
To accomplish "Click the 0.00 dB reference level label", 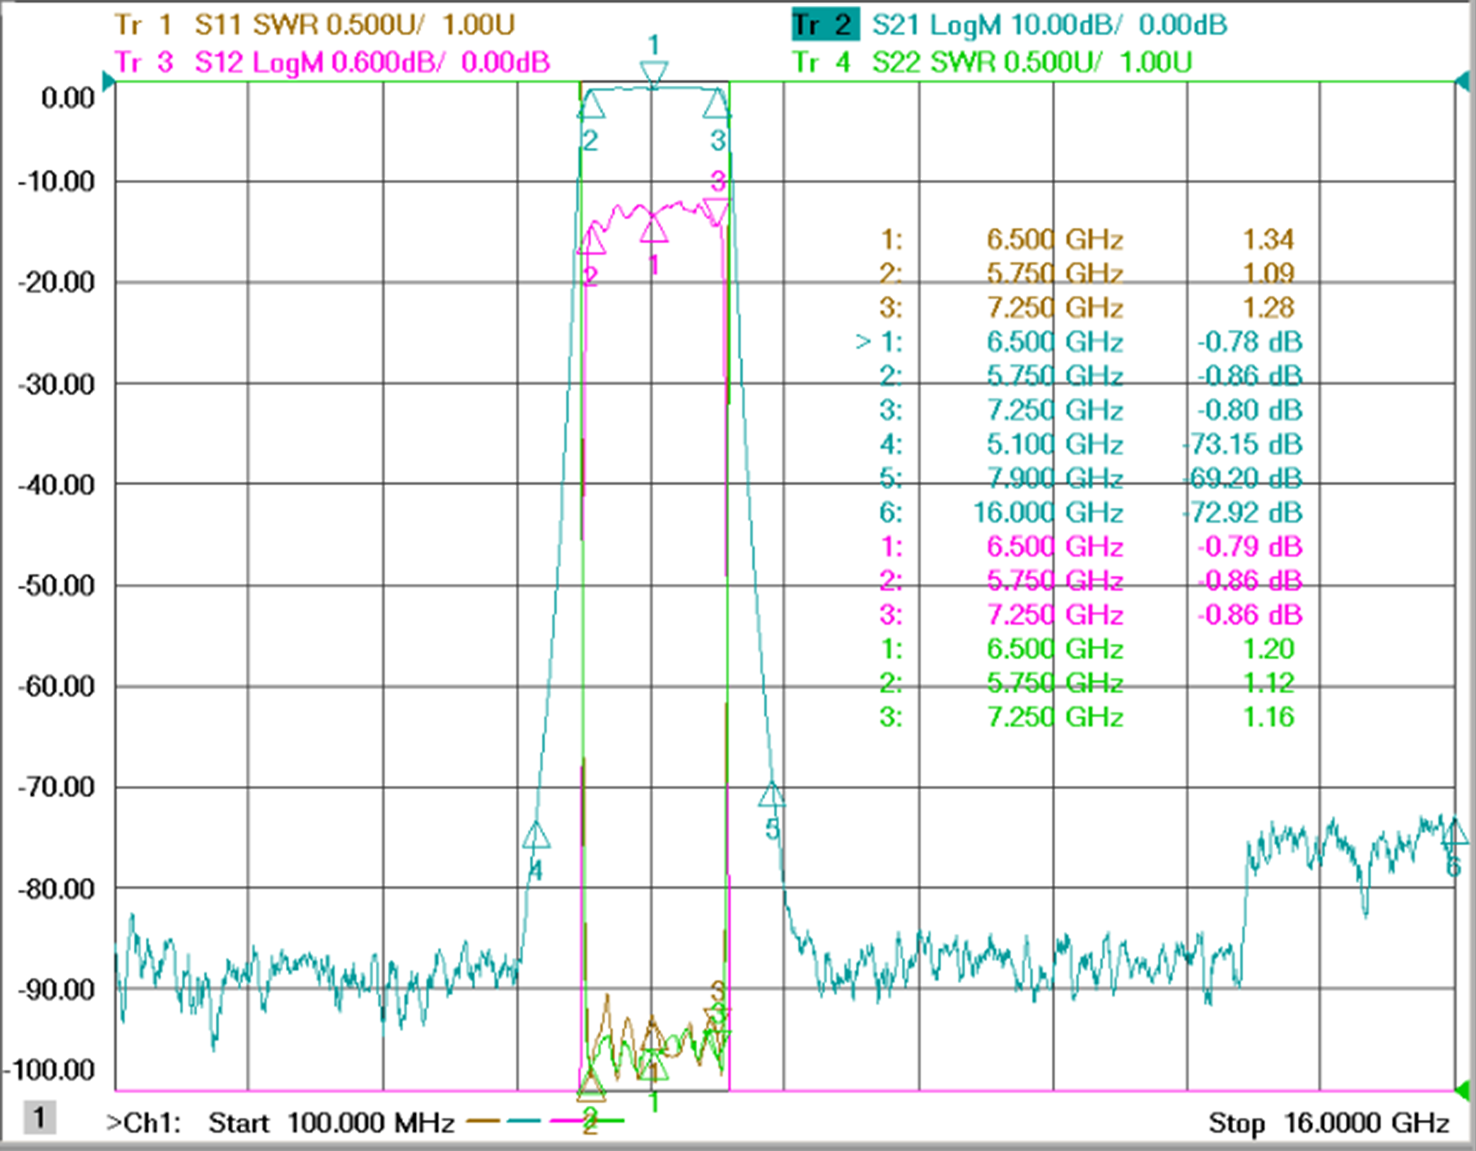I will [67, 98].
